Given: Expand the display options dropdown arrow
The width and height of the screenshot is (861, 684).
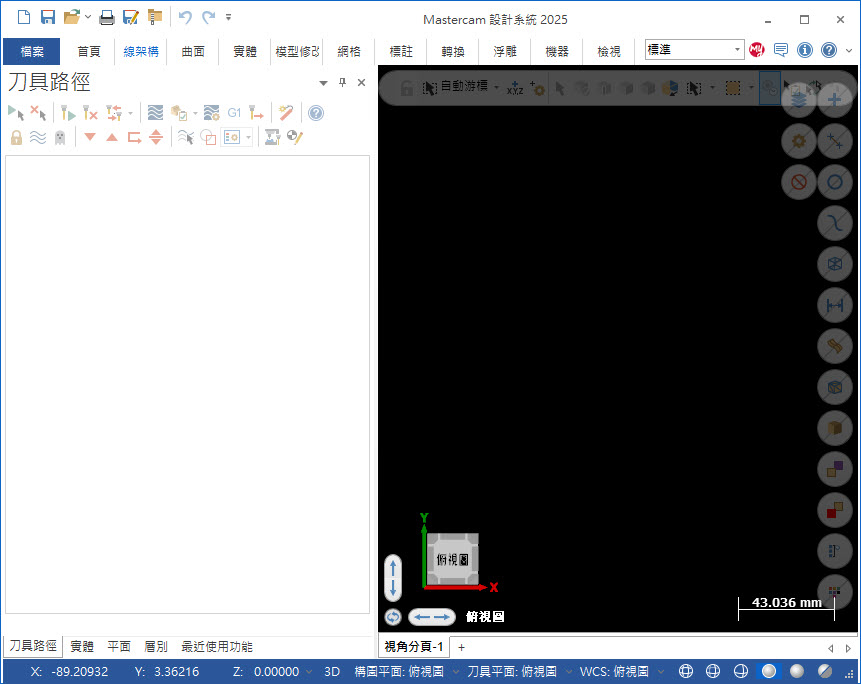Looking at the screenshot, I should (x=249, y=137).
